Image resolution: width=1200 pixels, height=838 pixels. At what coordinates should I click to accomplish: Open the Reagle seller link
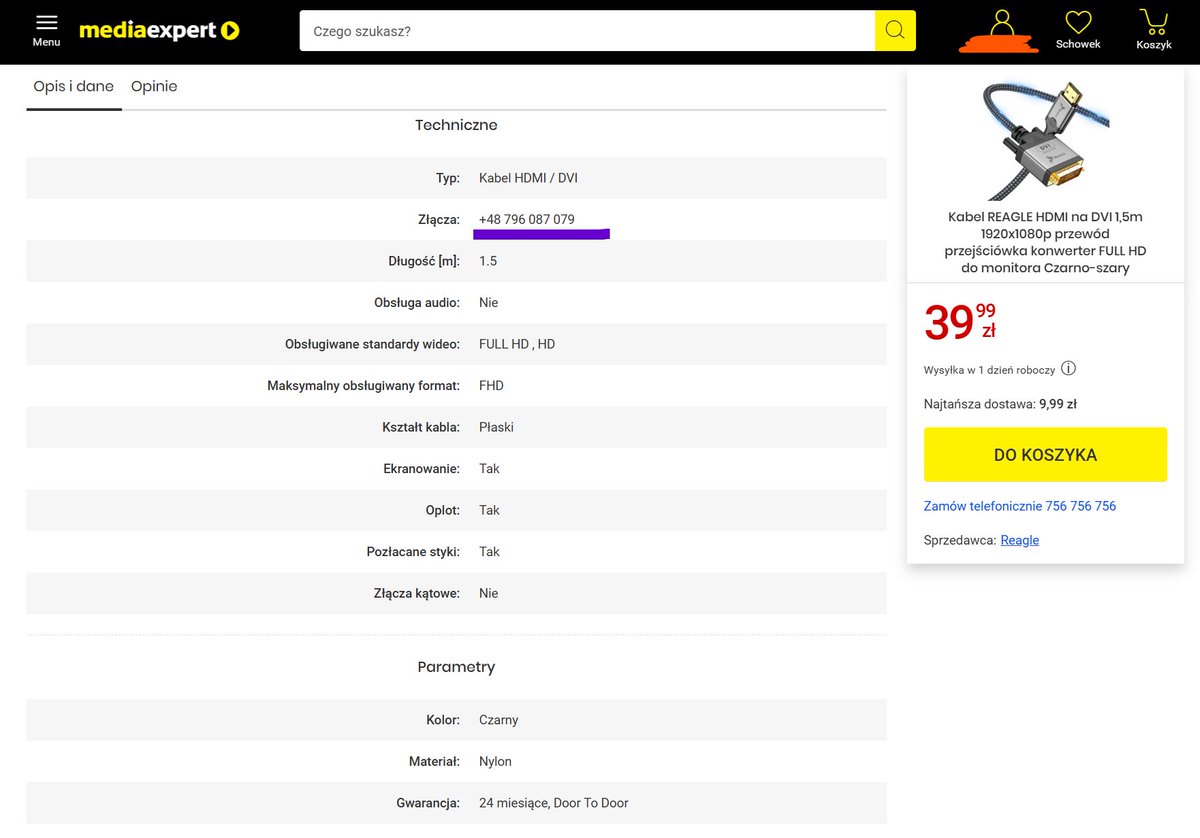[1020, 540]
